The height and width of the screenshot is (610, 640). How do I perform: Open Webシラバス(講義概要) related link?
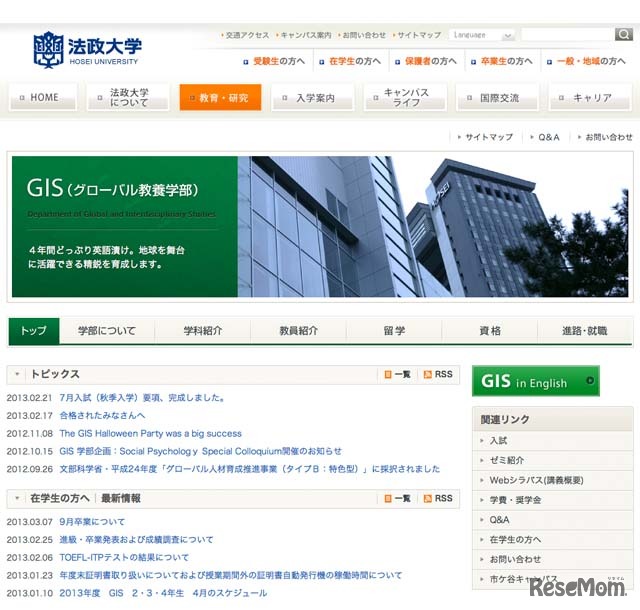(553, 480)
